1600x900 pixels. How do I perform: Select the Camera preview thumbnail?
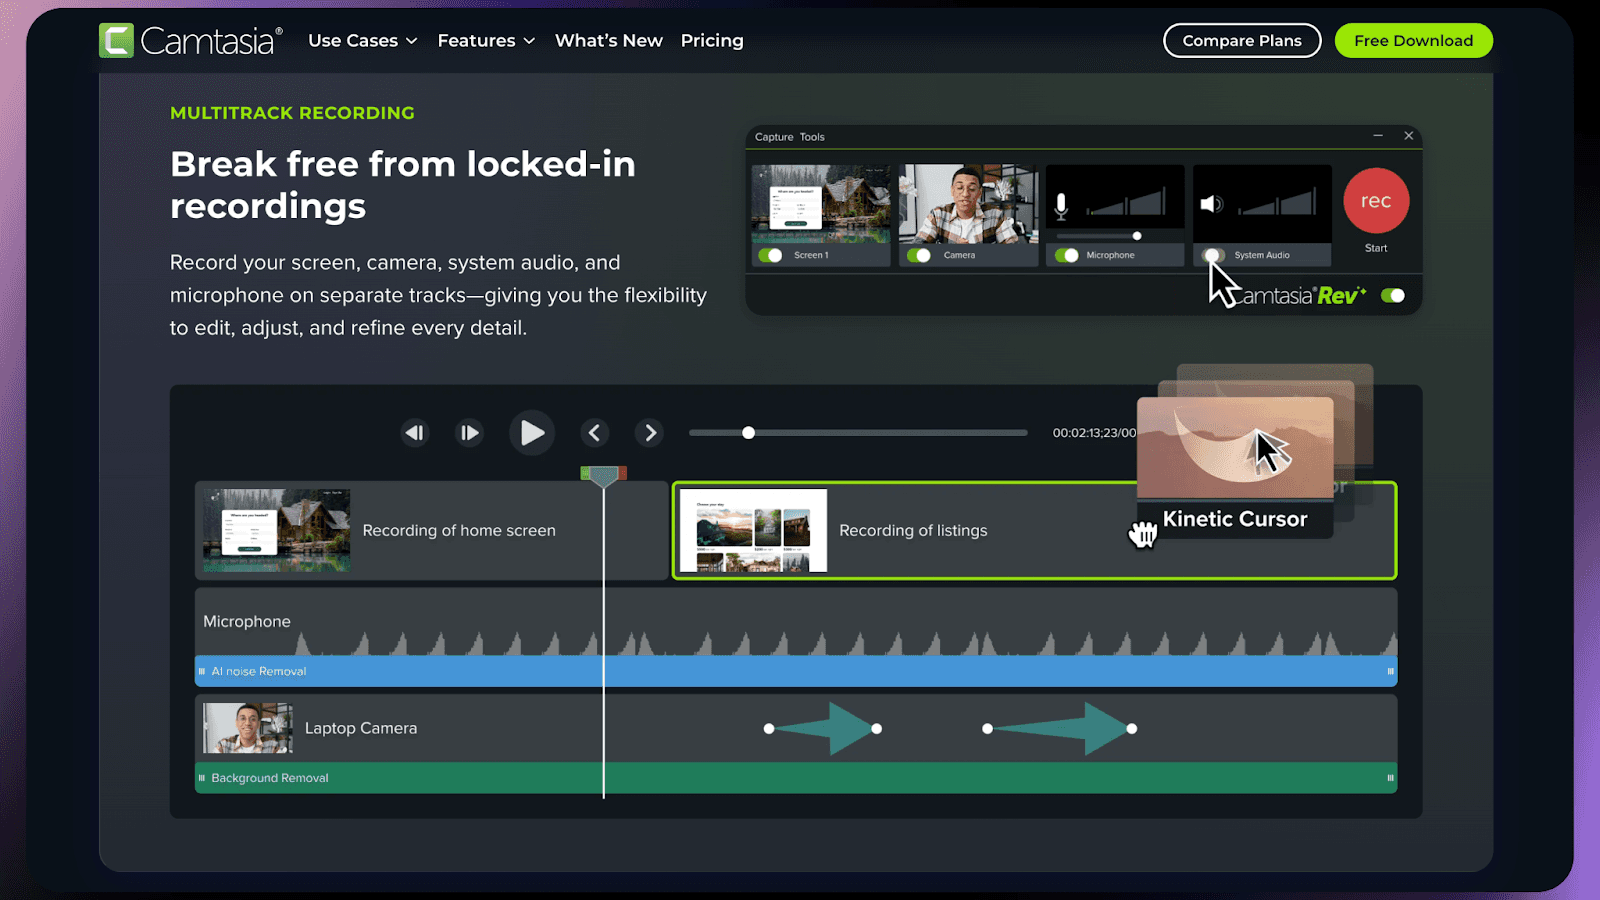click(x=968, y=204)
